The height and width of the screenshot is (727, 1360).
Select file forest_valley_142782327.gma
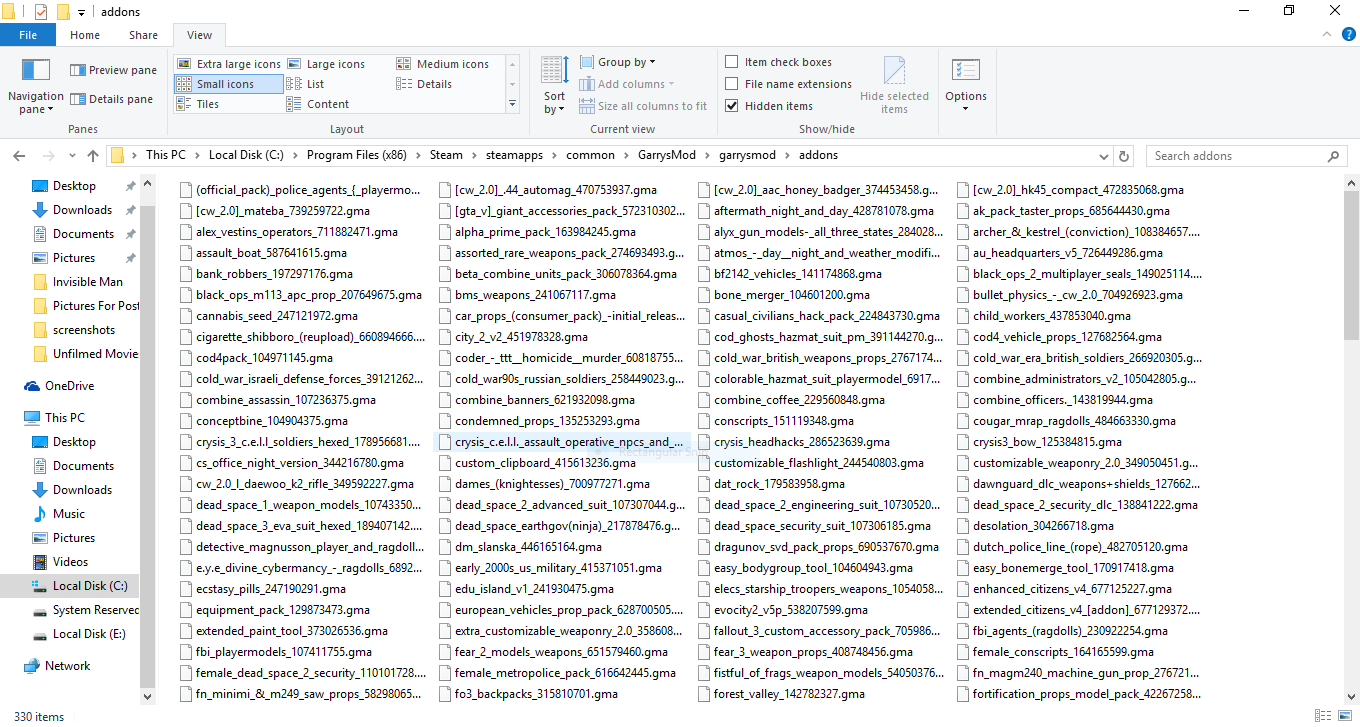781,694
